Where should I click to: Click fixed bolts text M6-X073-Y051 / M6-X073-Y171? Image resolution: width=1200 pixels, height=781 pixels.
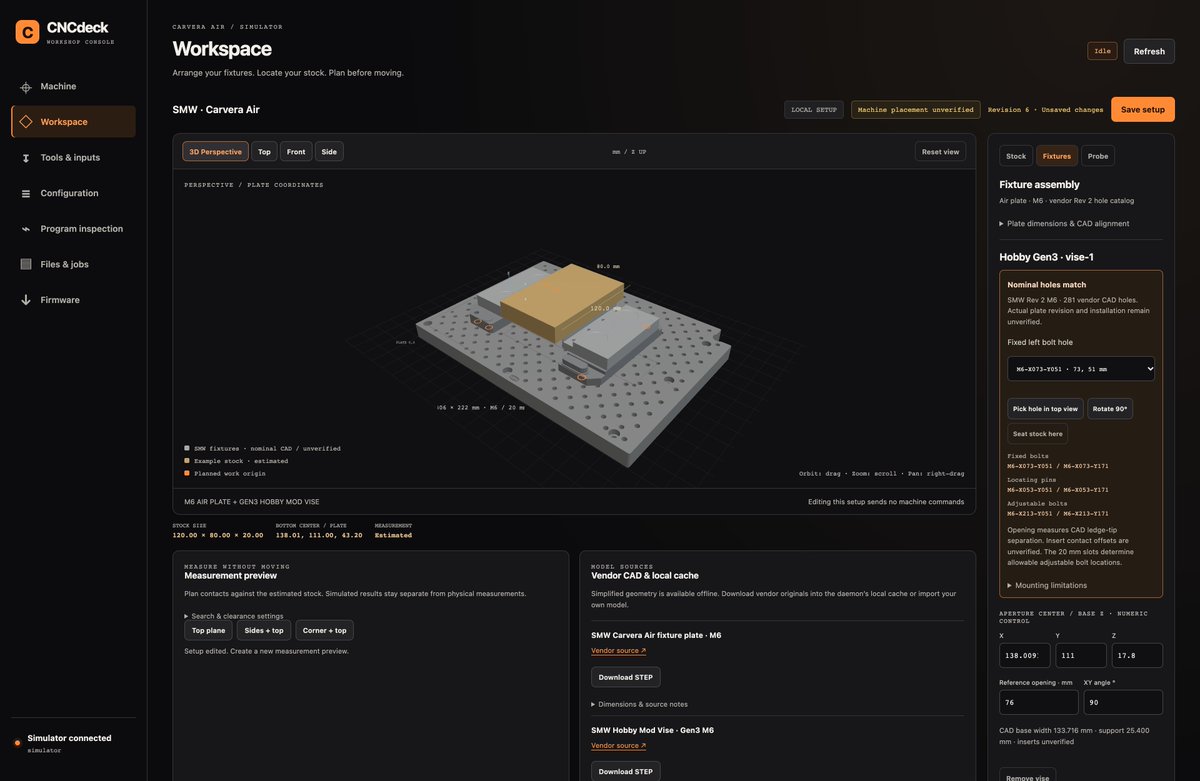[1057, 466]
